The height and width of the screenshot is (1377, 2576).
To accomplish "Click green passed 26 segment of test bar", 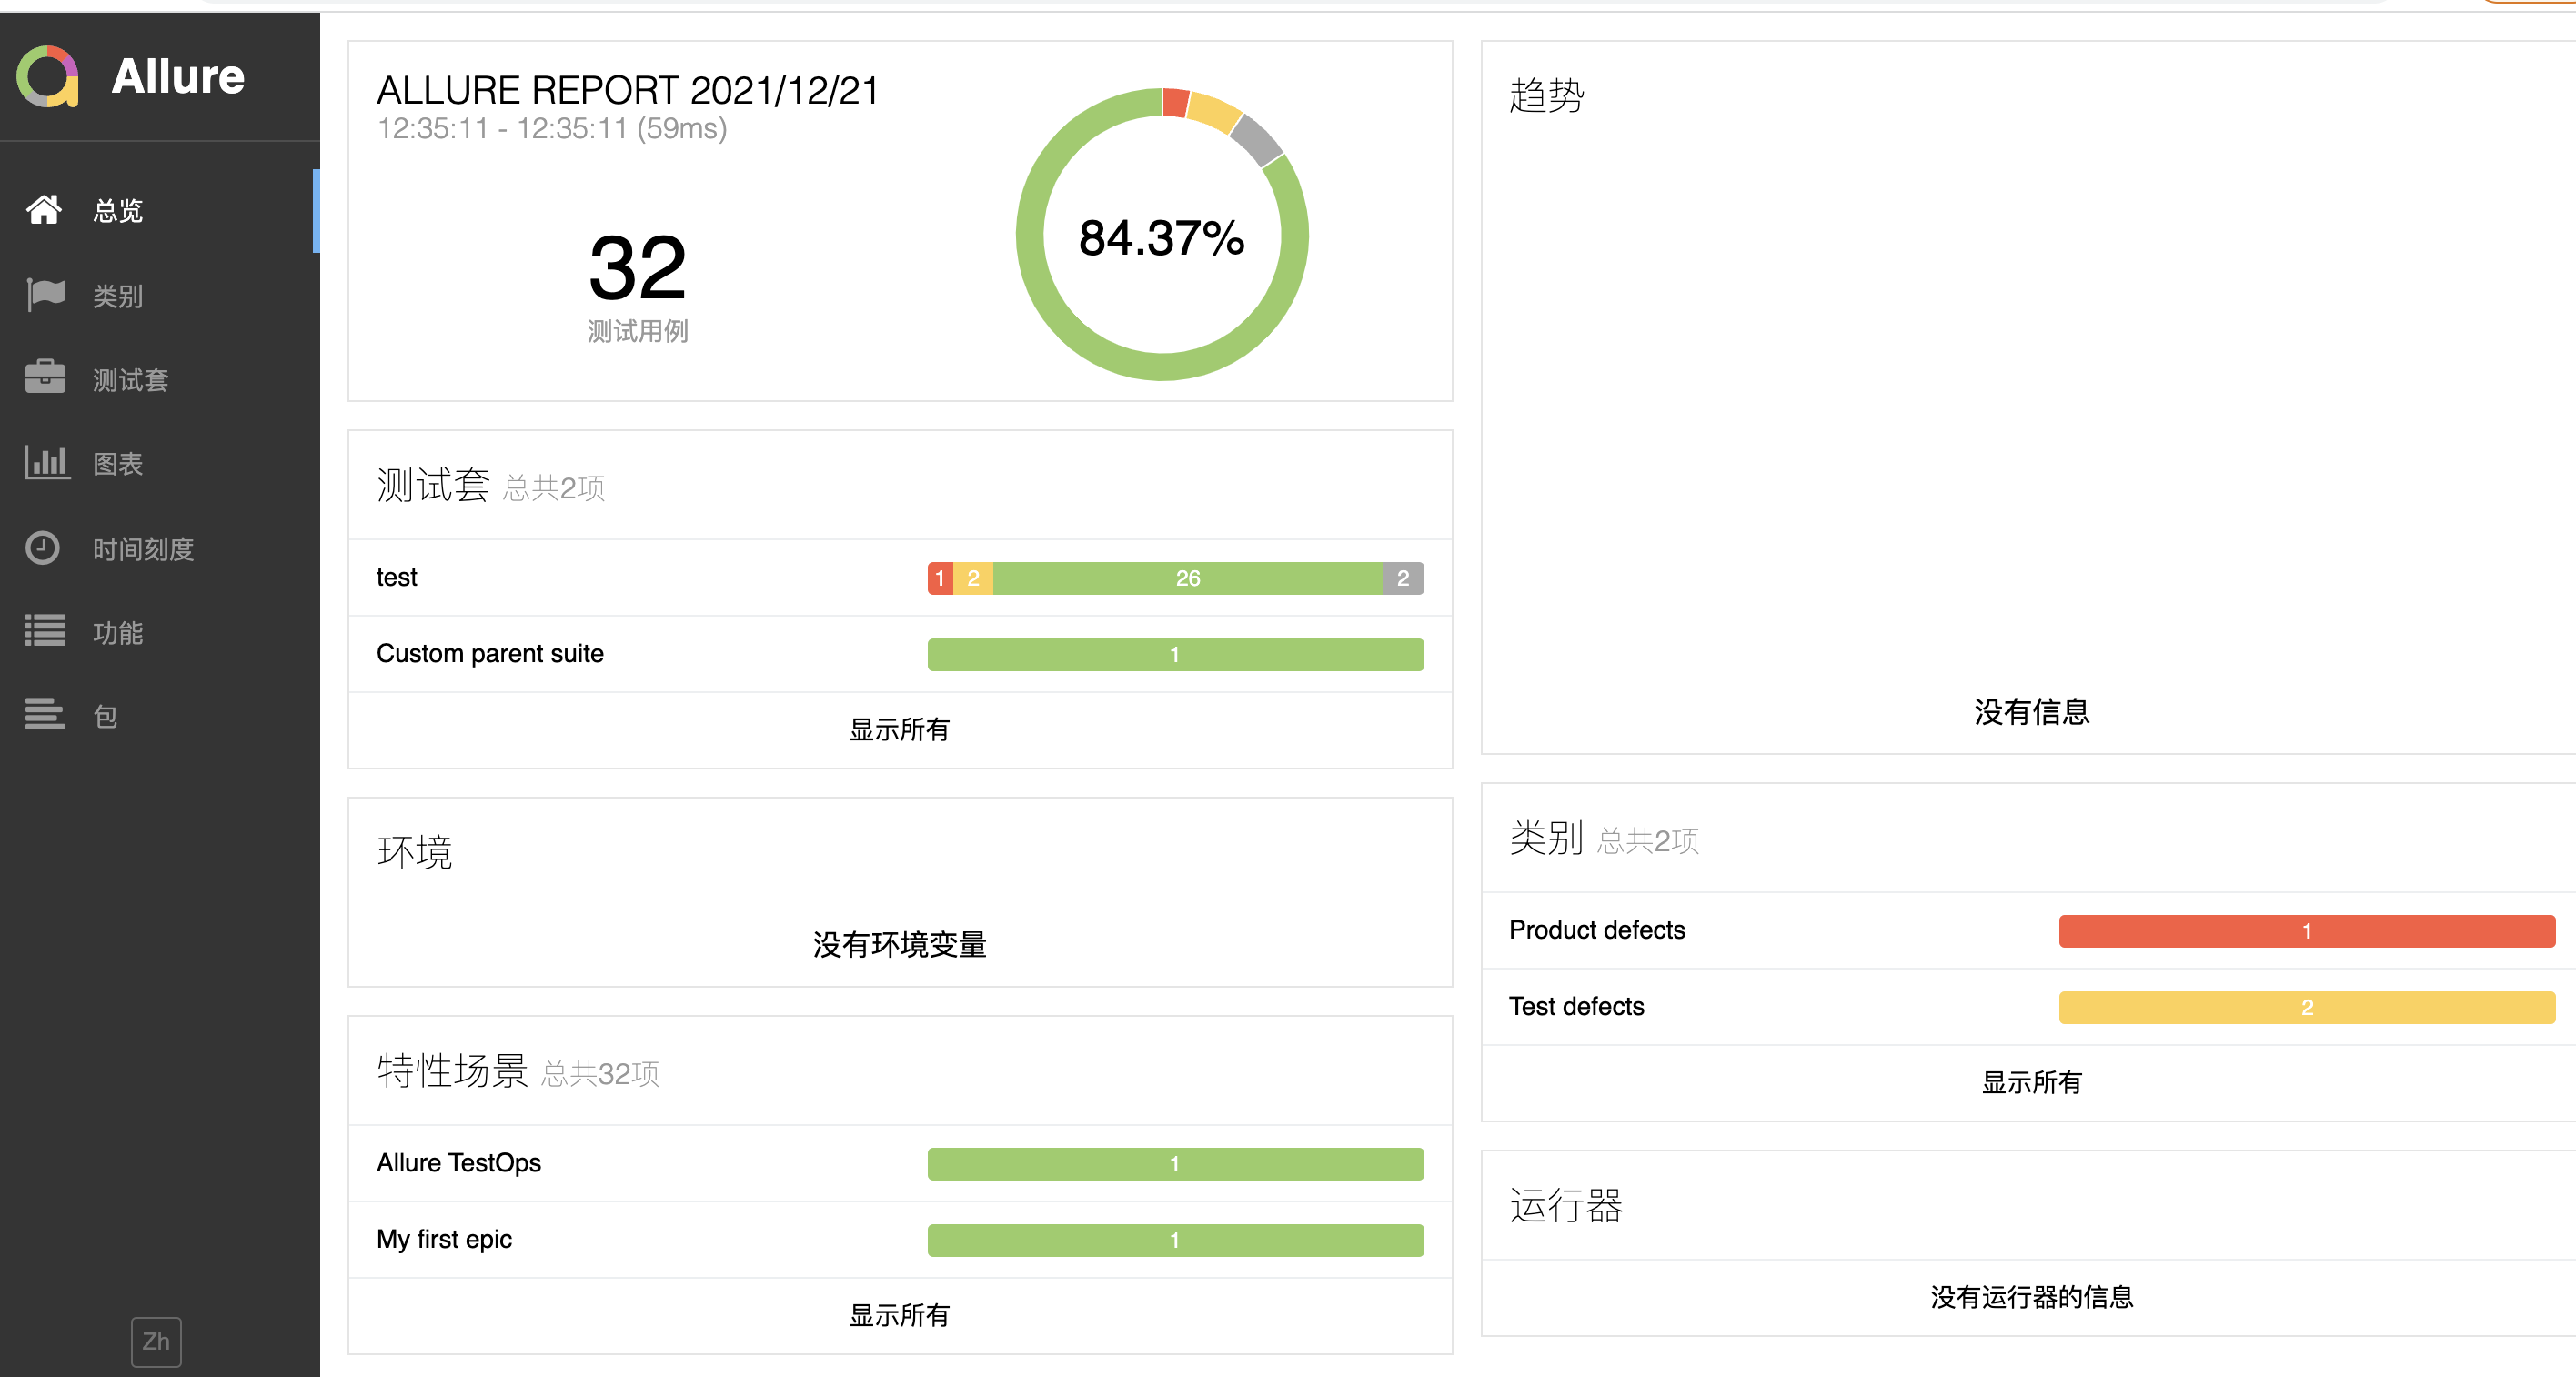I will click(1188, 578).
